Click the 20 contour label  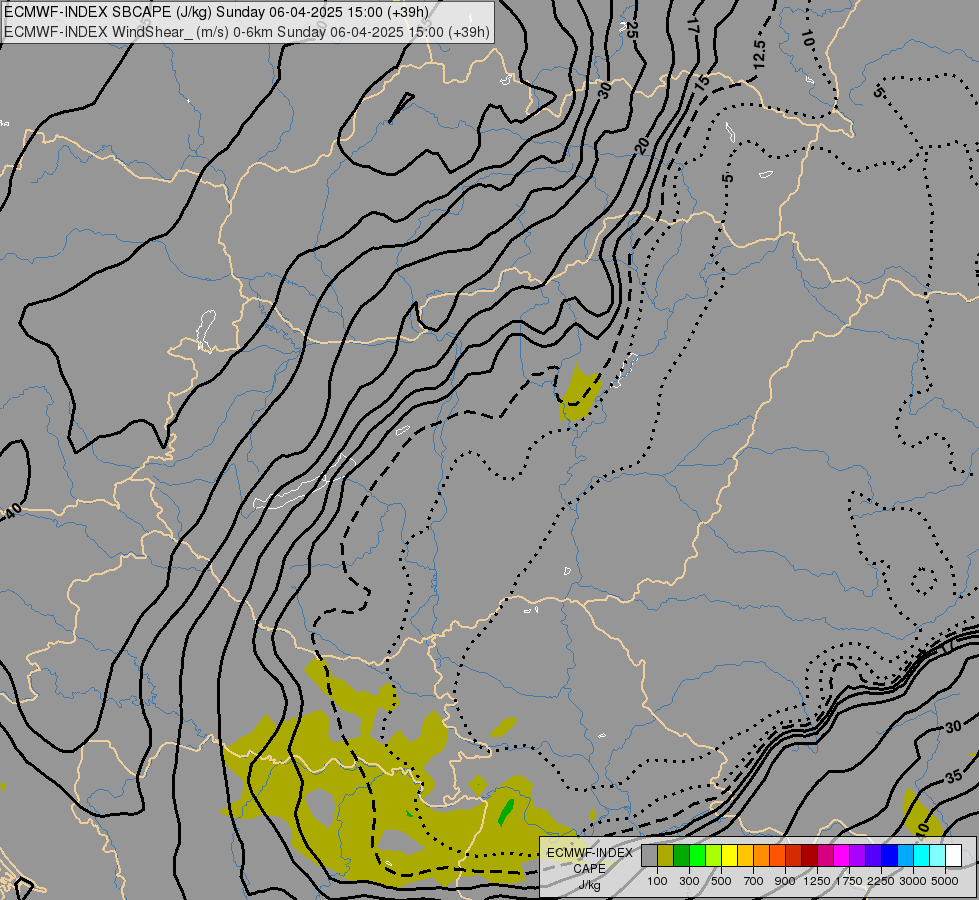point(641,146)
